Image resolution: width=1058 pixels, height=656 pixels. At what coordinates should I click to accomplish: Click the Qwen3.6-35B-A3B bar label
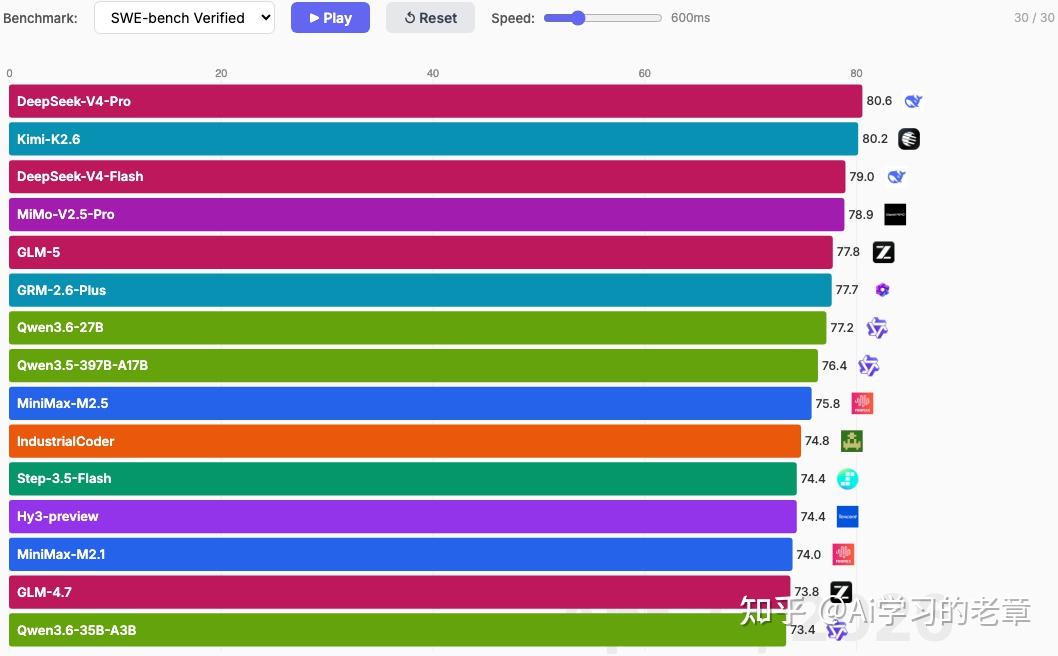coord(76,630)
